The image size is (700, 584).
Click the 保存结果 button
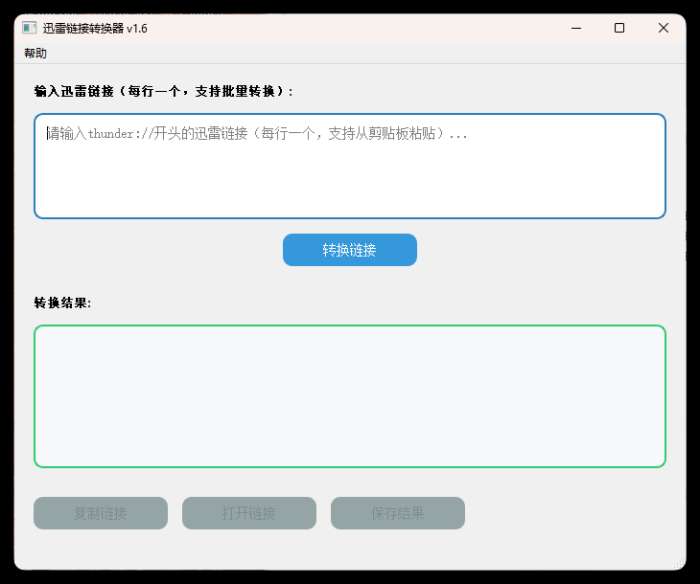(398, 513)
